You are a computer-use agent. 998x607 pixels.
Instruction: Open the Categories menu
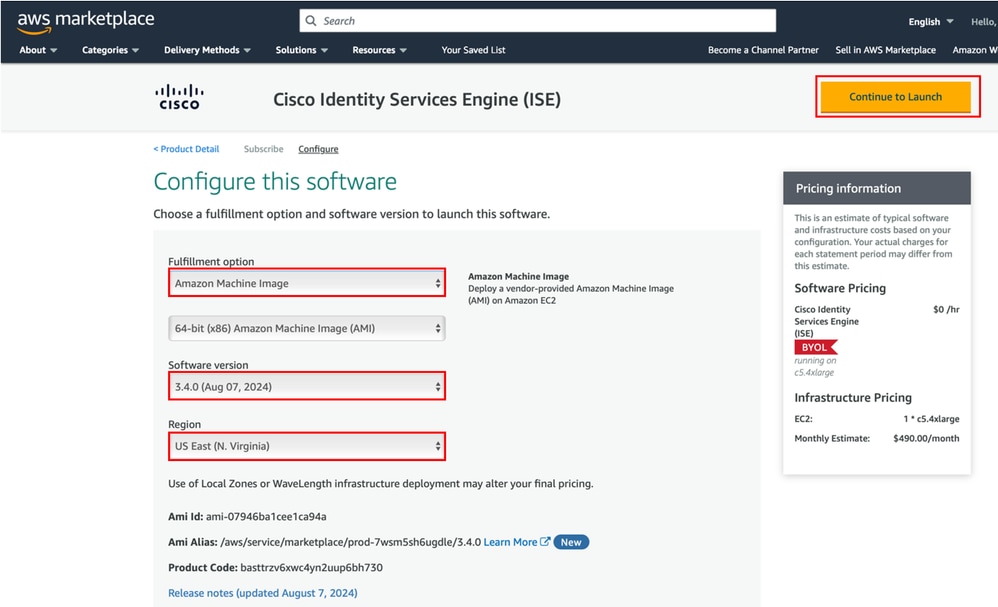point(110,49)
